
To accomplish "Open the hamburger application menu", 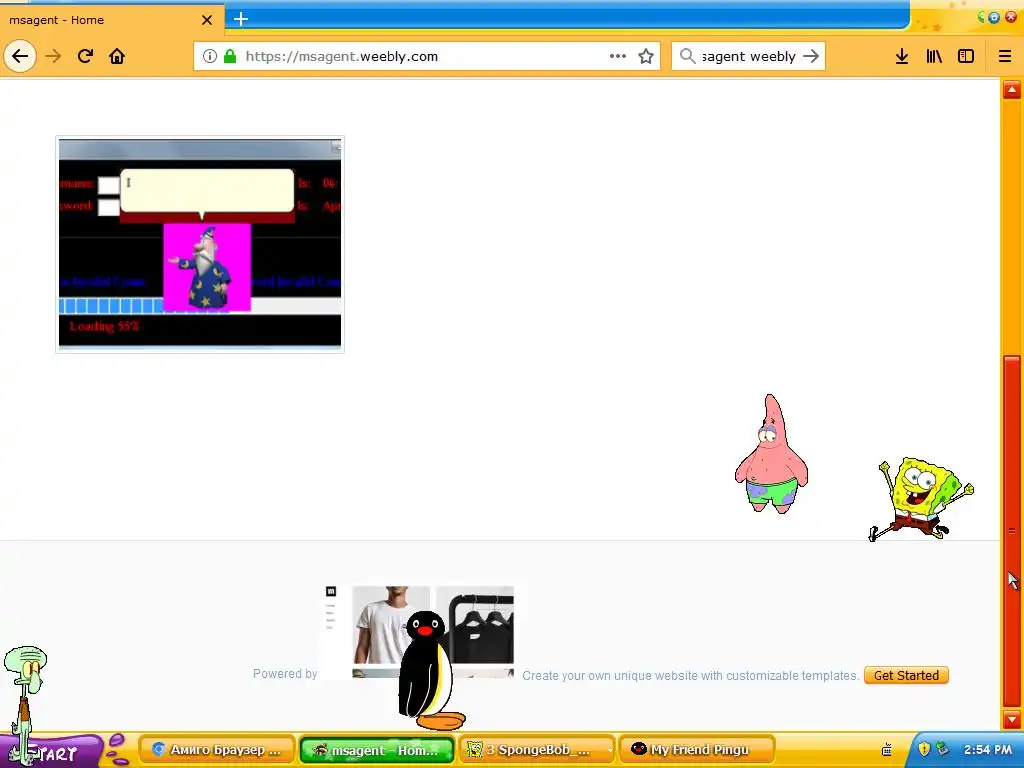I will tap(1005, 56).
